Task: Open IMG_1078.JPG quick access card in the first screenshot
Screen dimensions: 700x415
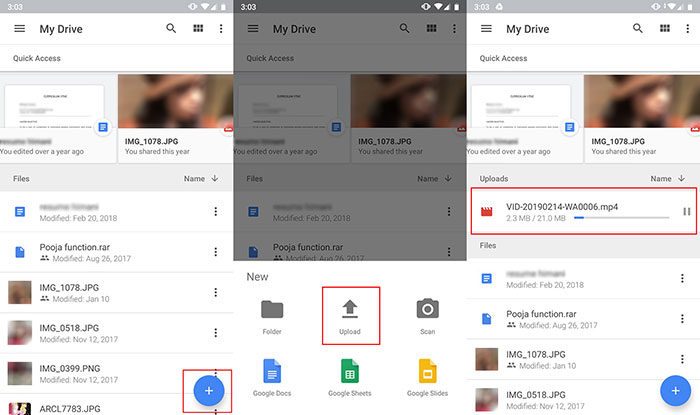Action: tap(175, 118)
